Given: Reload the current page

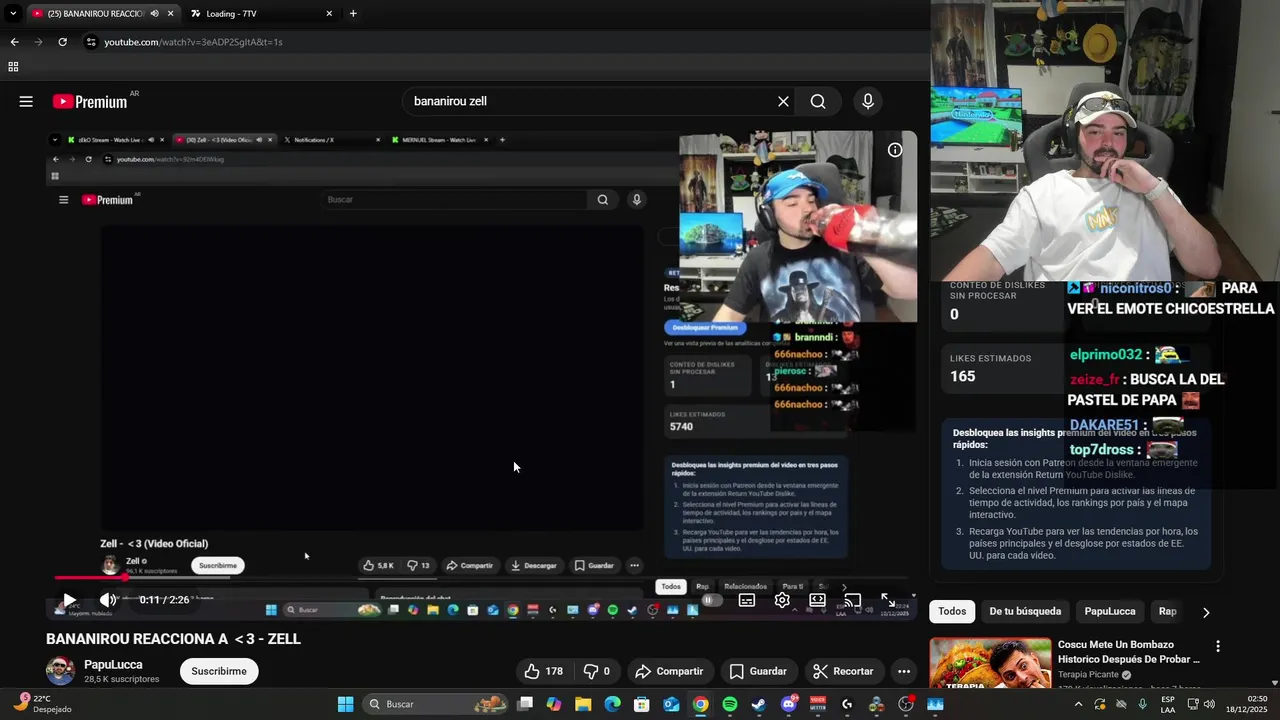Looking at the screenshot, I should tap(62, 42).
